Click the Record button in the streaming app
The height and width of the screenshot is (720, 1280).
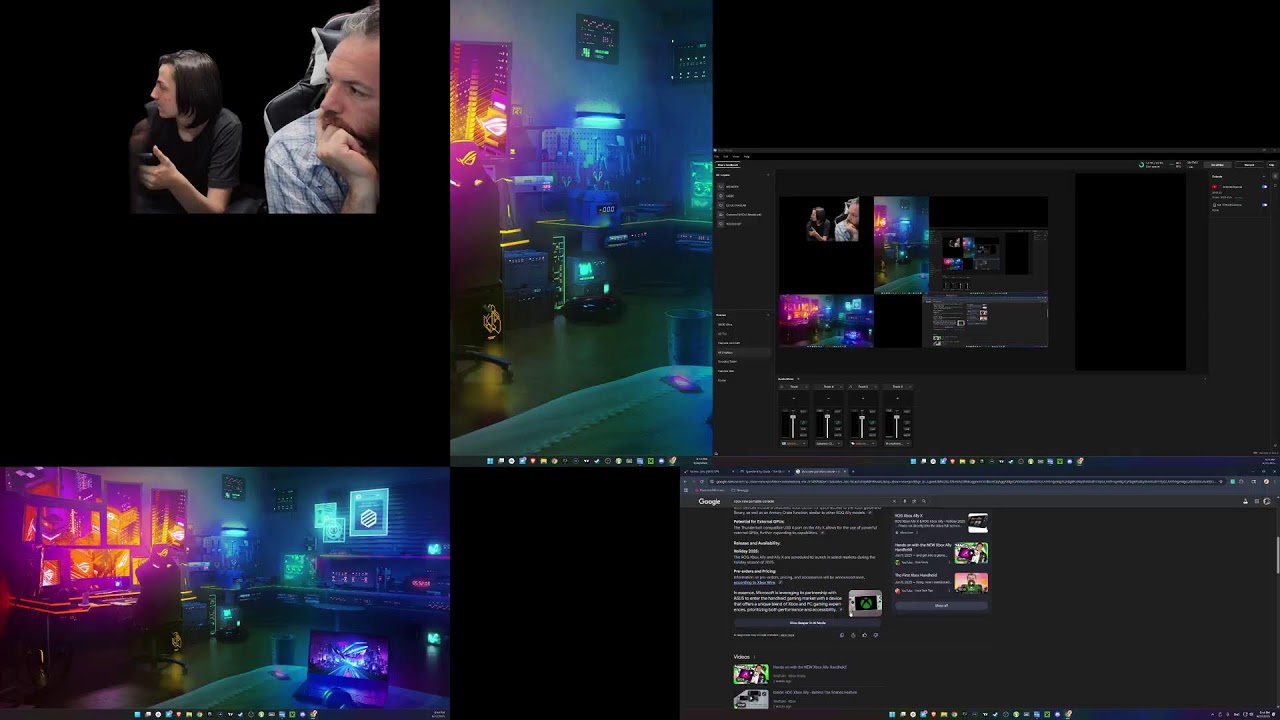(1249, 165)
